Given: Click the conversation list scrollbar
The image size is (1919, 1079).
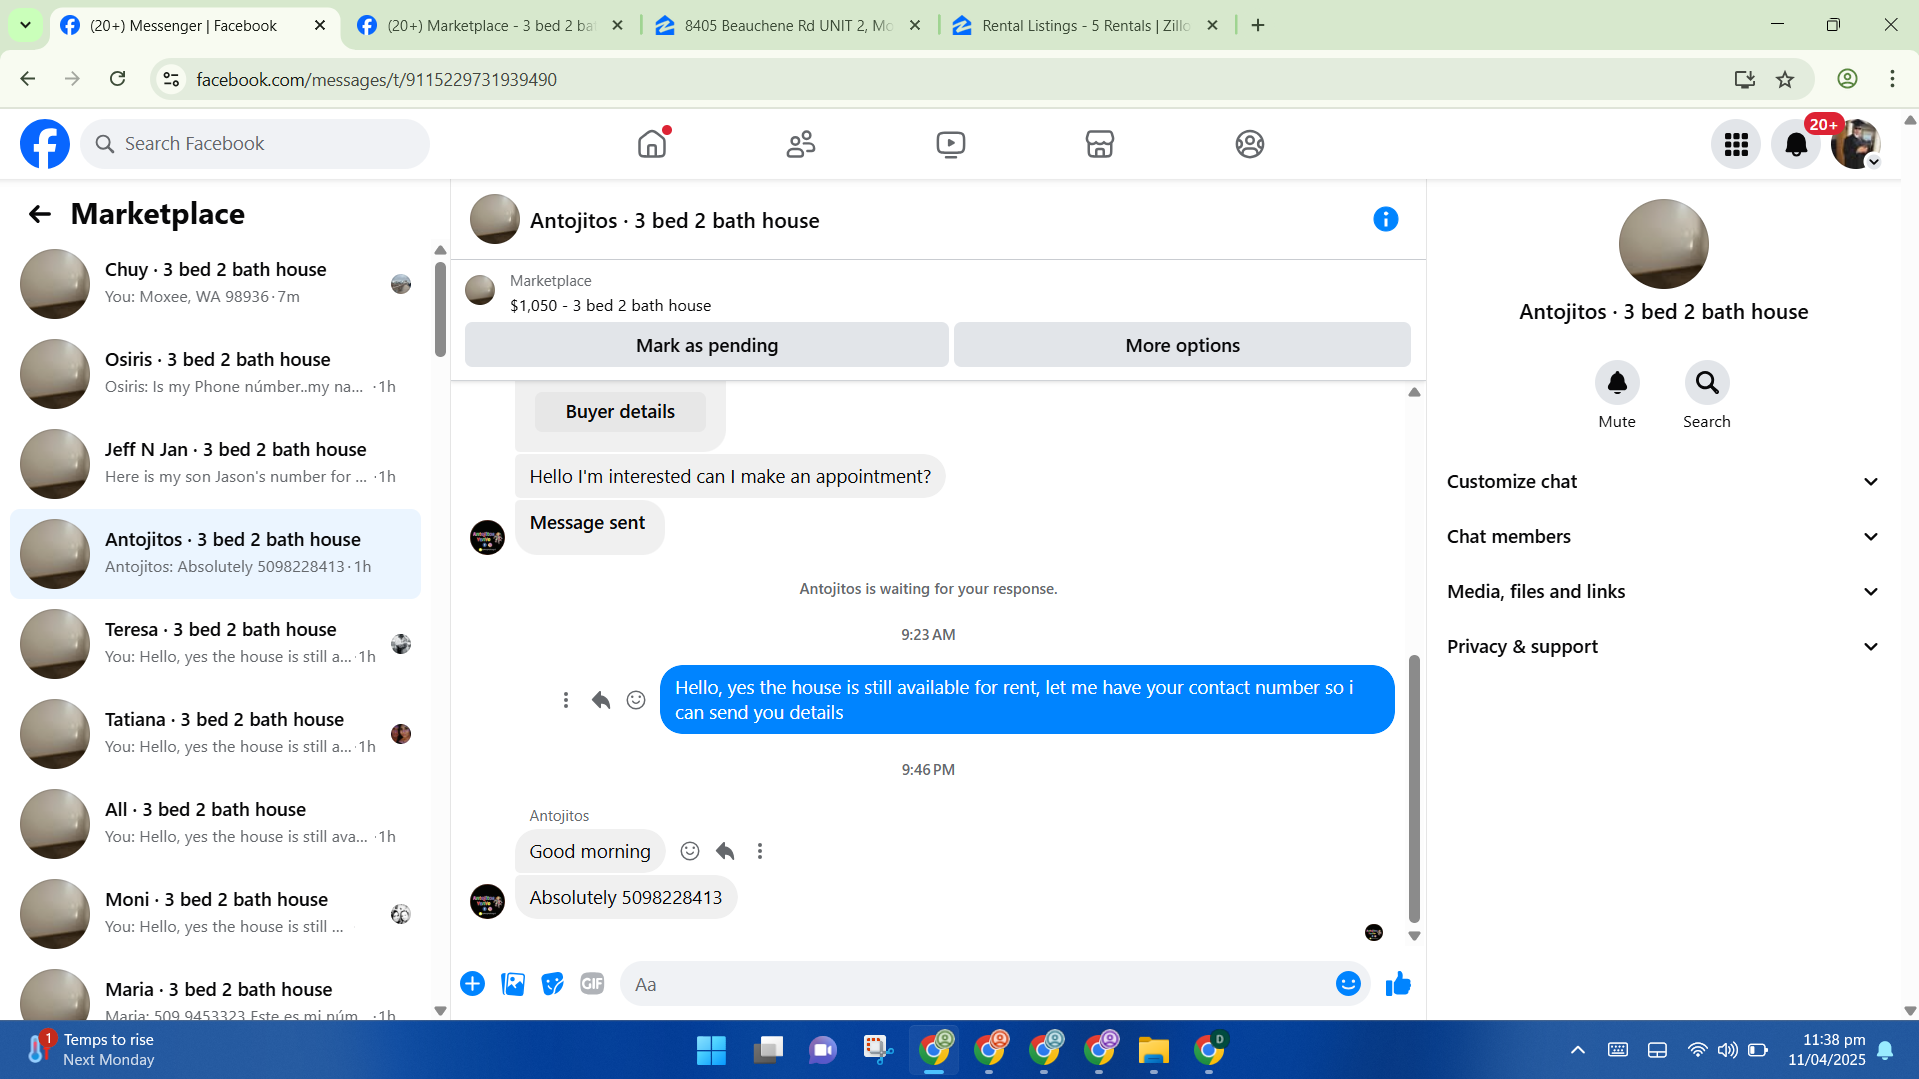Looking at the screenshot, I should [440, 309].
